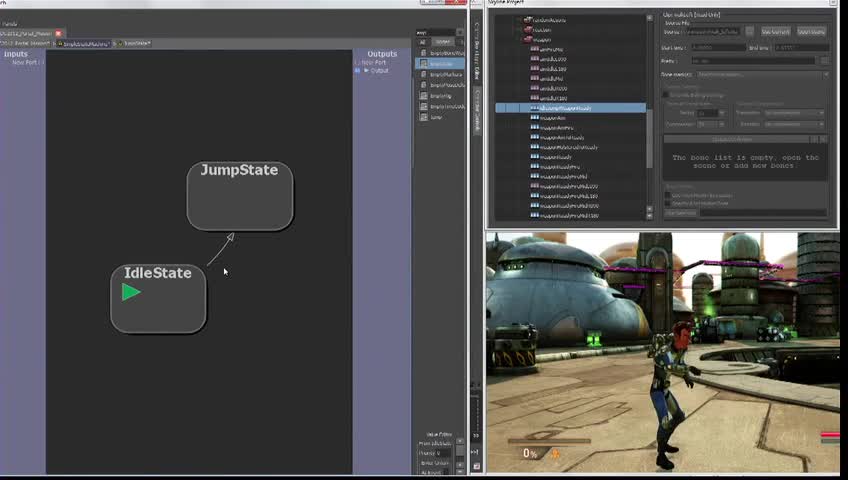Click the last icon in the bone list header
The image size is (848, 480).
coord(823,139)
